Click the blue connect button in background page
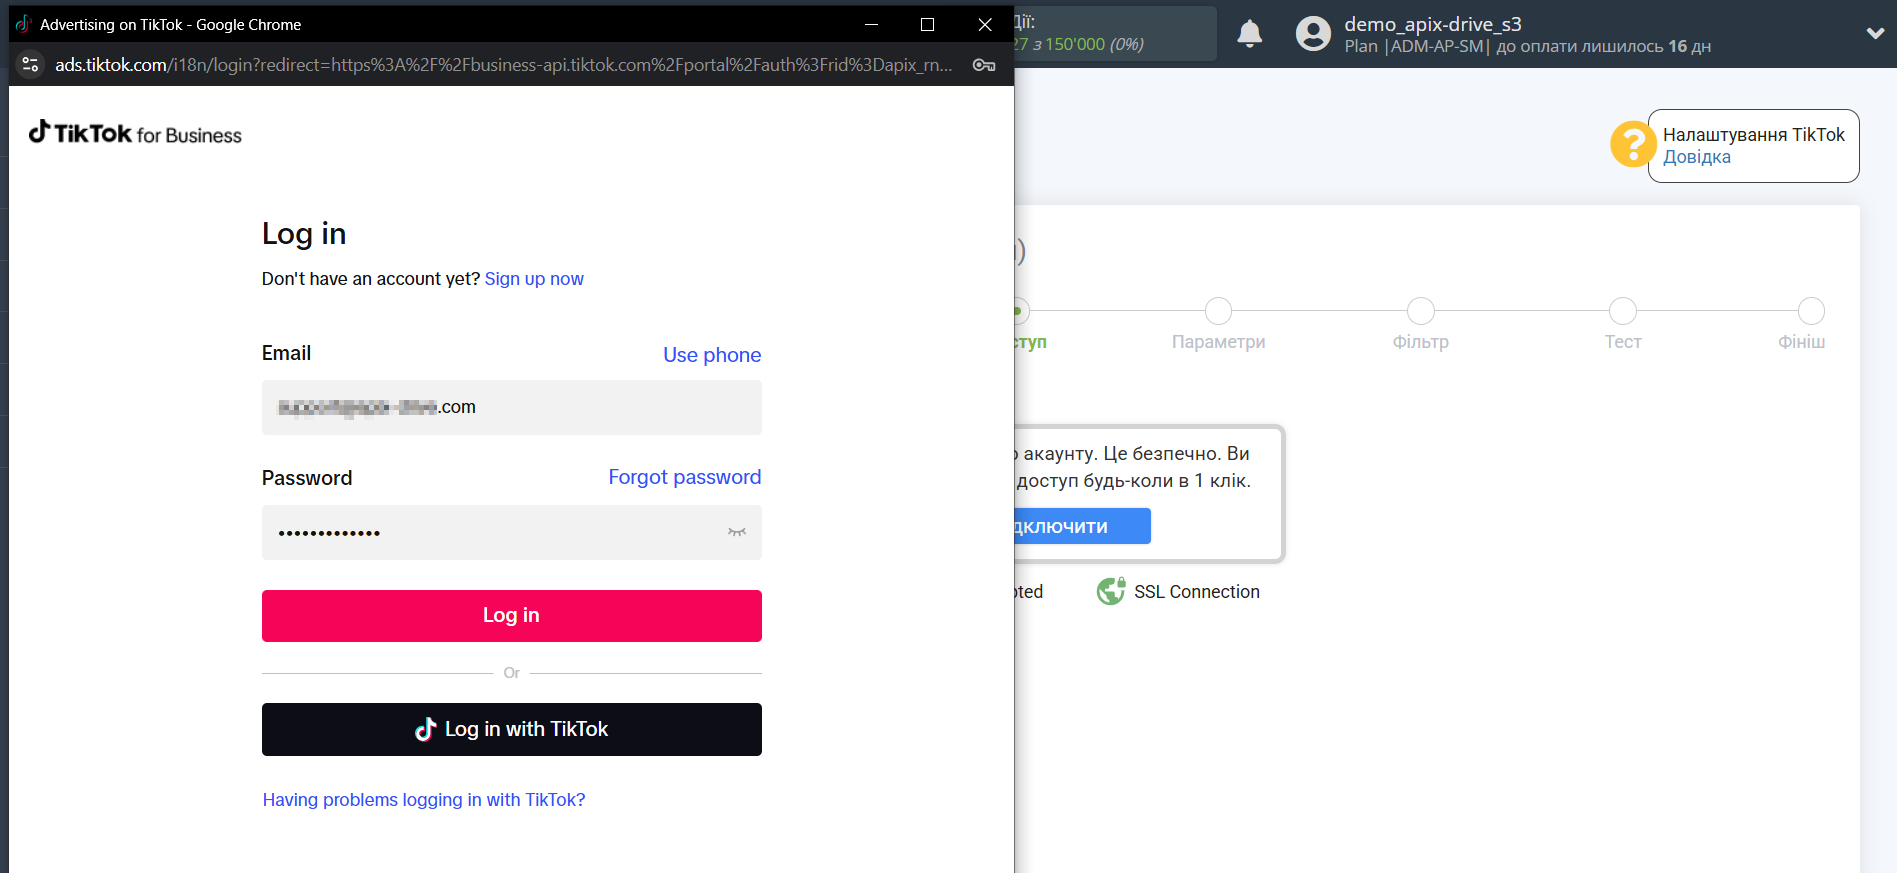The width and height of the screenshot is (1897, 873). coord(1083,526)
